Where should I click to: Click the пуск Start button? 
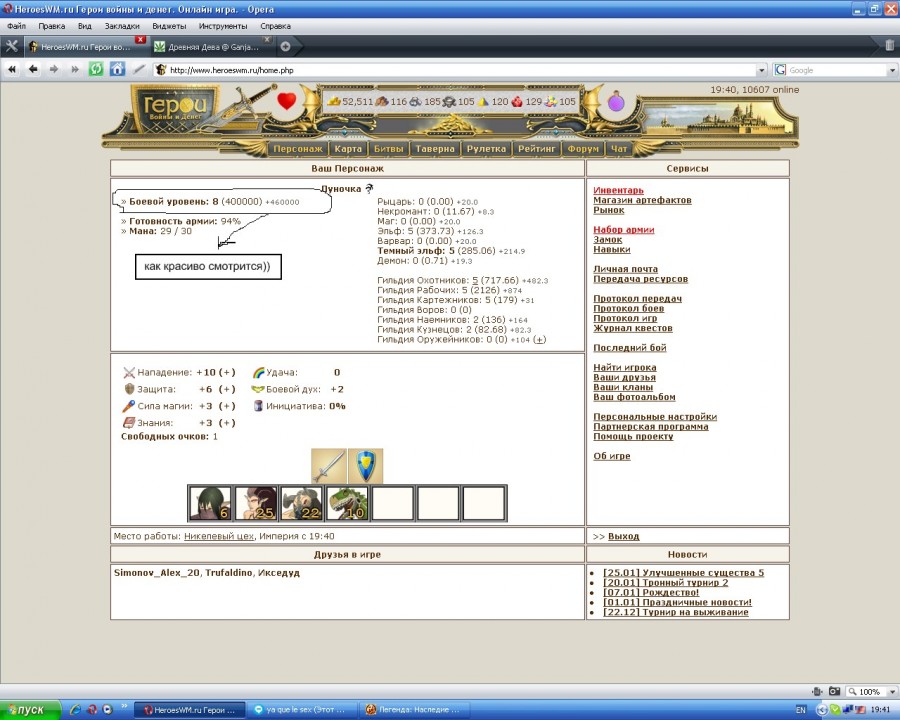(x=30, y=710)
